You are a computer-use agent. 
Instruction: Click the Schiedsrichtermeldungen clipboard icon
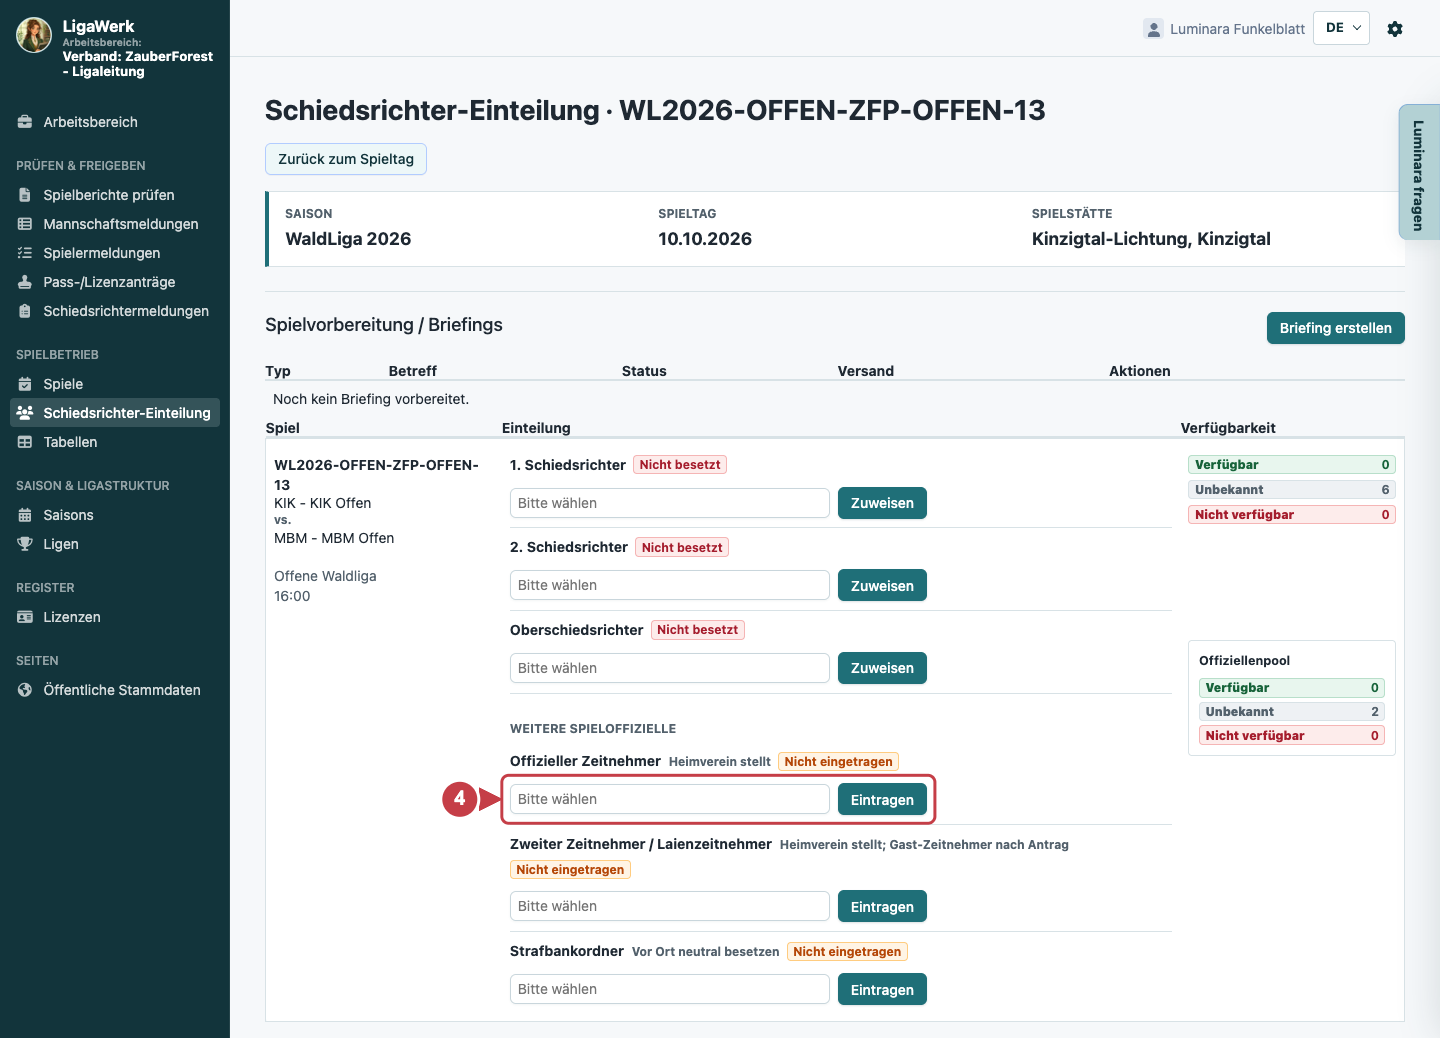pos(25,311)
